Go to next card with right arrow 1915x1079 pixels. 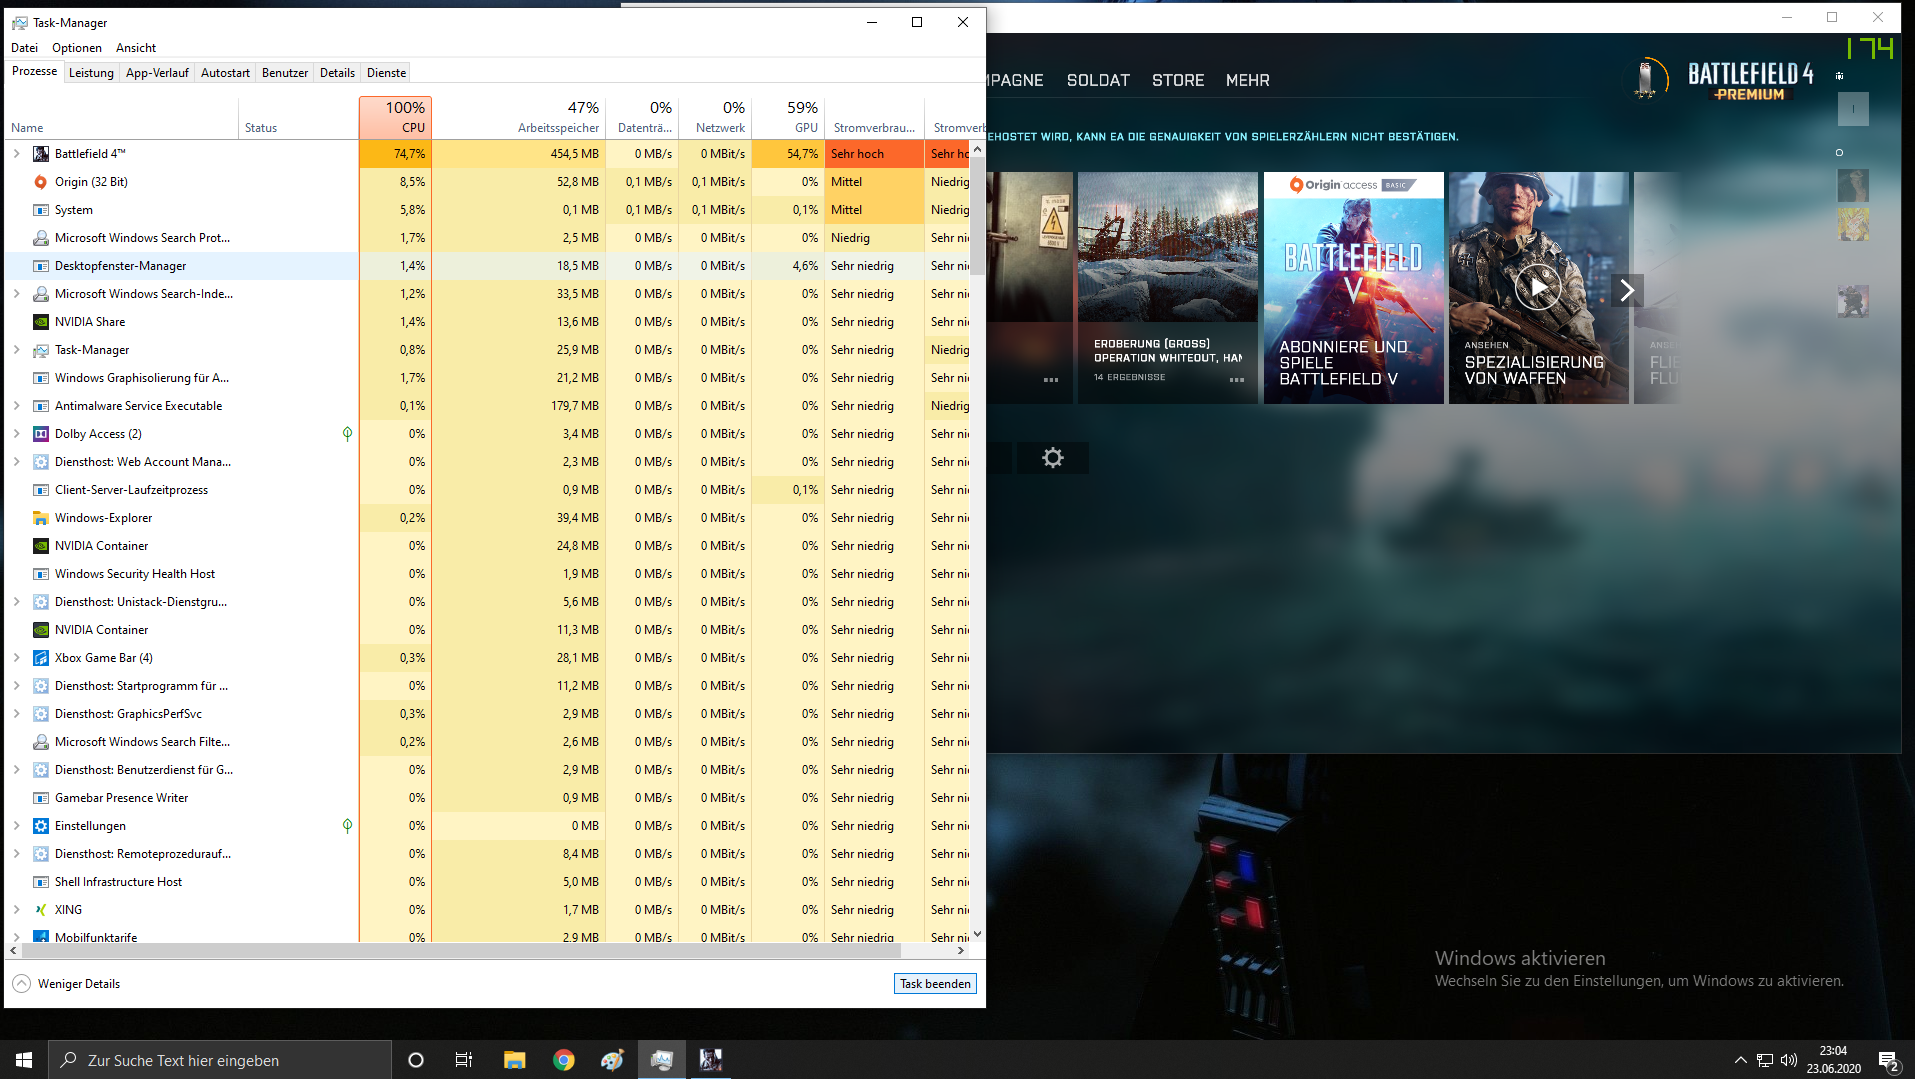[x=1627, y=290]
